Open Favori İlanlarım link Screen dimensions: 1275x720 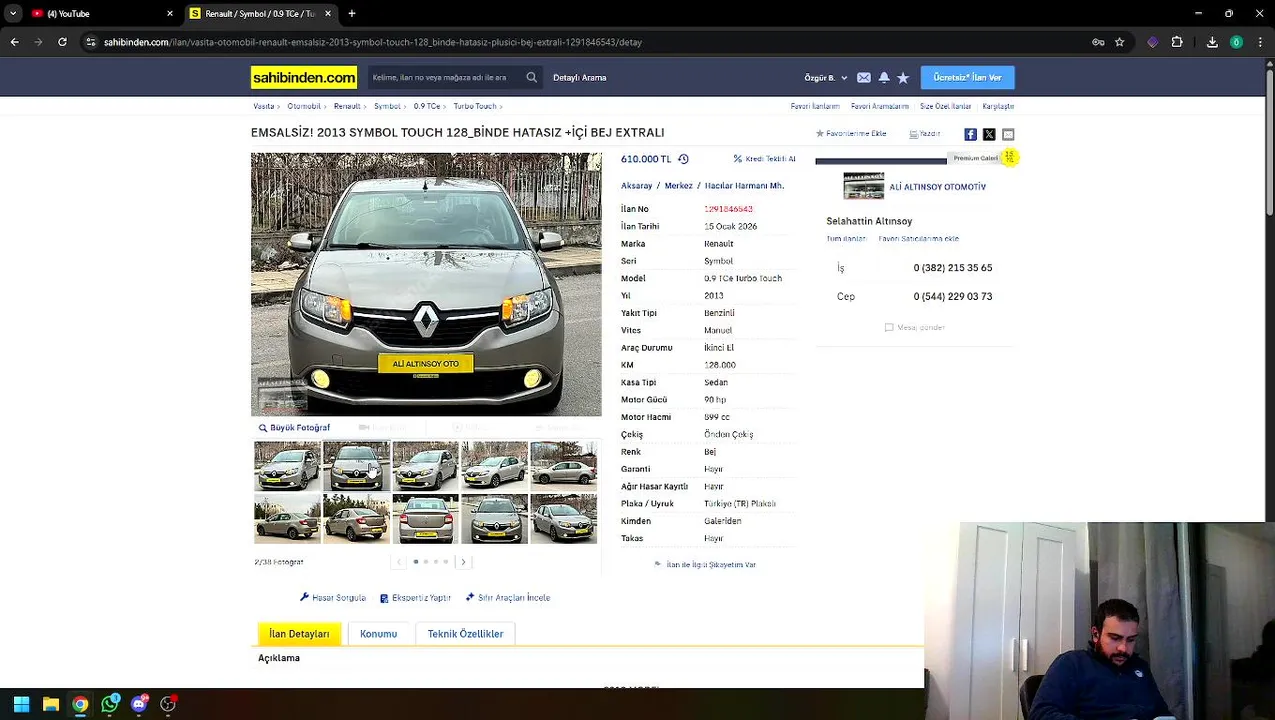[815, 106]
